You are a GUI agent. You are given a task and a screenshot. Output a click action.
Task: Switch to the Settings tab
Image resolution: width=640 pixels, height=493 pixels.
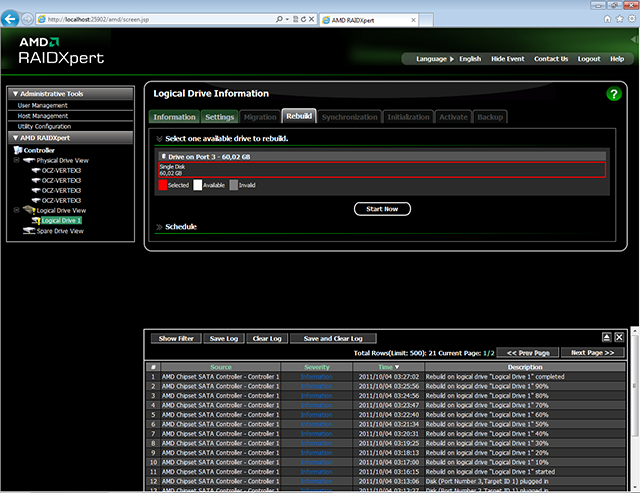click(220, 117)
